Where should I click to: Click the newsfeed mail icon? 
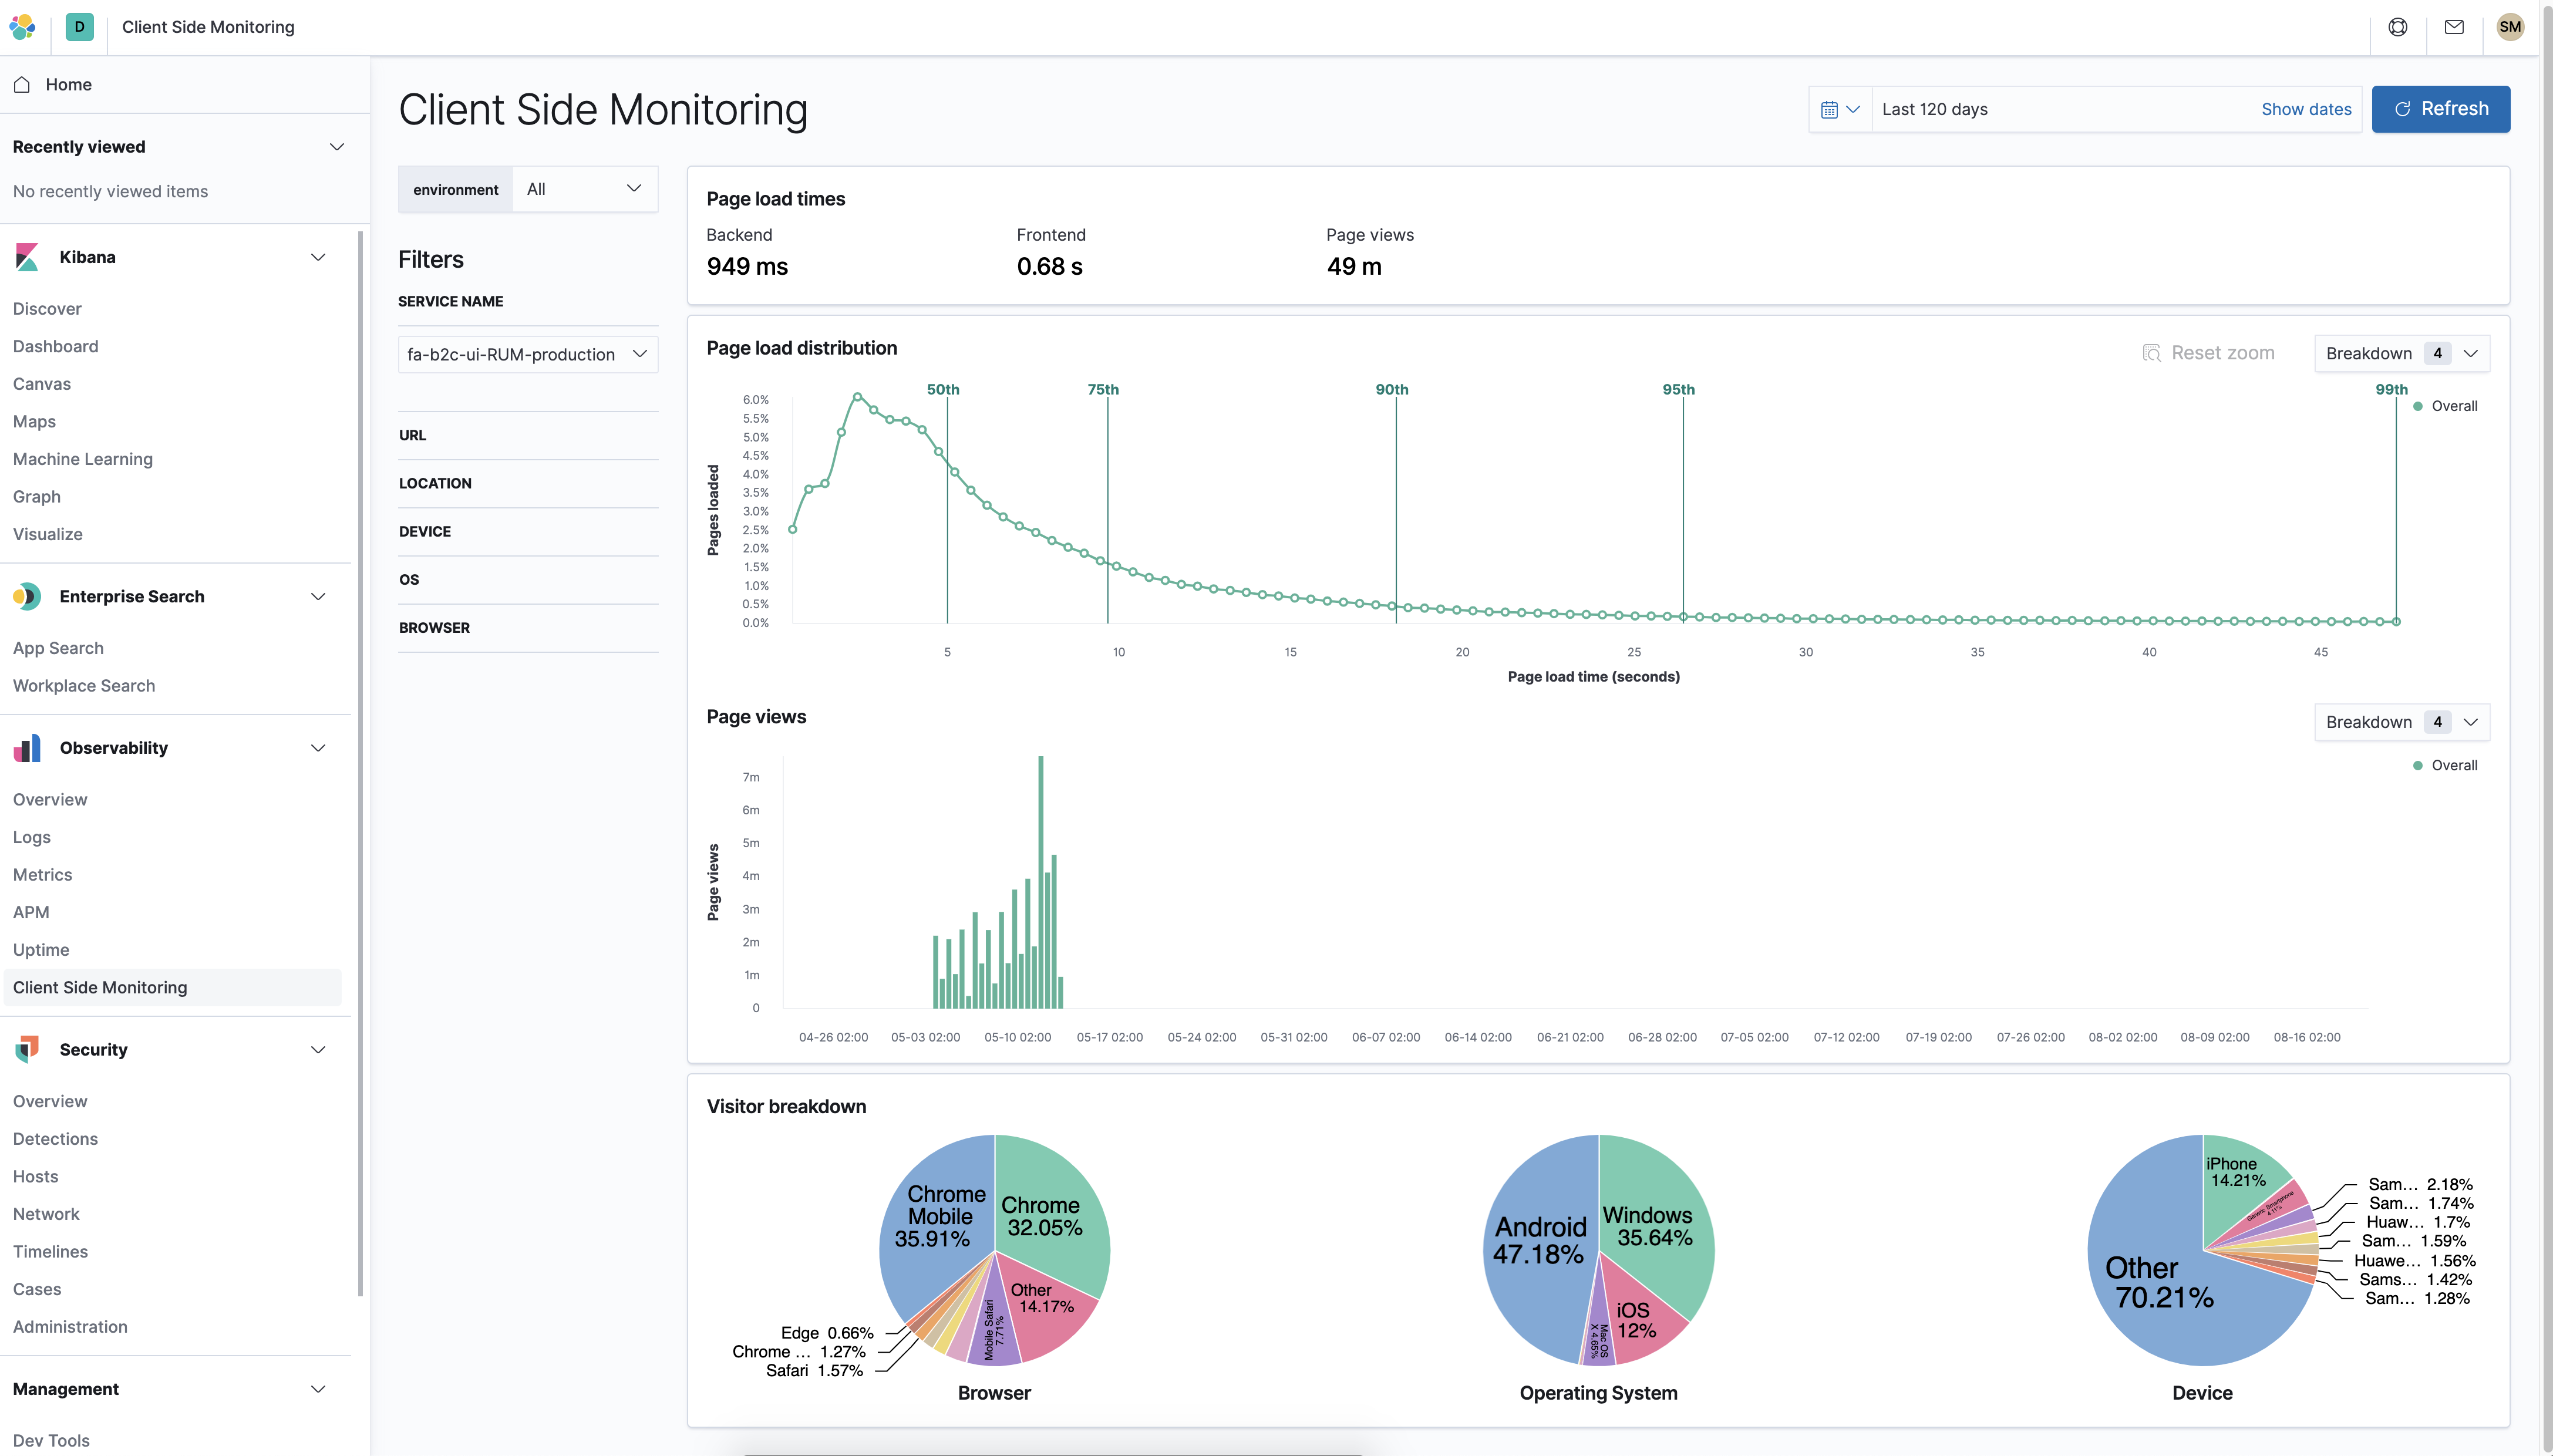coord(2453,27)
